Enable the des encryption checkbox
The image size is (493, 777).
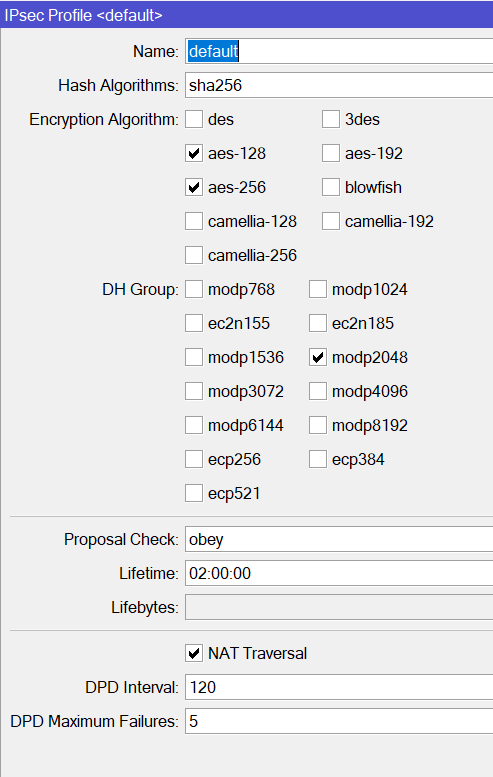pyautogui.click(x=194, y=119)
